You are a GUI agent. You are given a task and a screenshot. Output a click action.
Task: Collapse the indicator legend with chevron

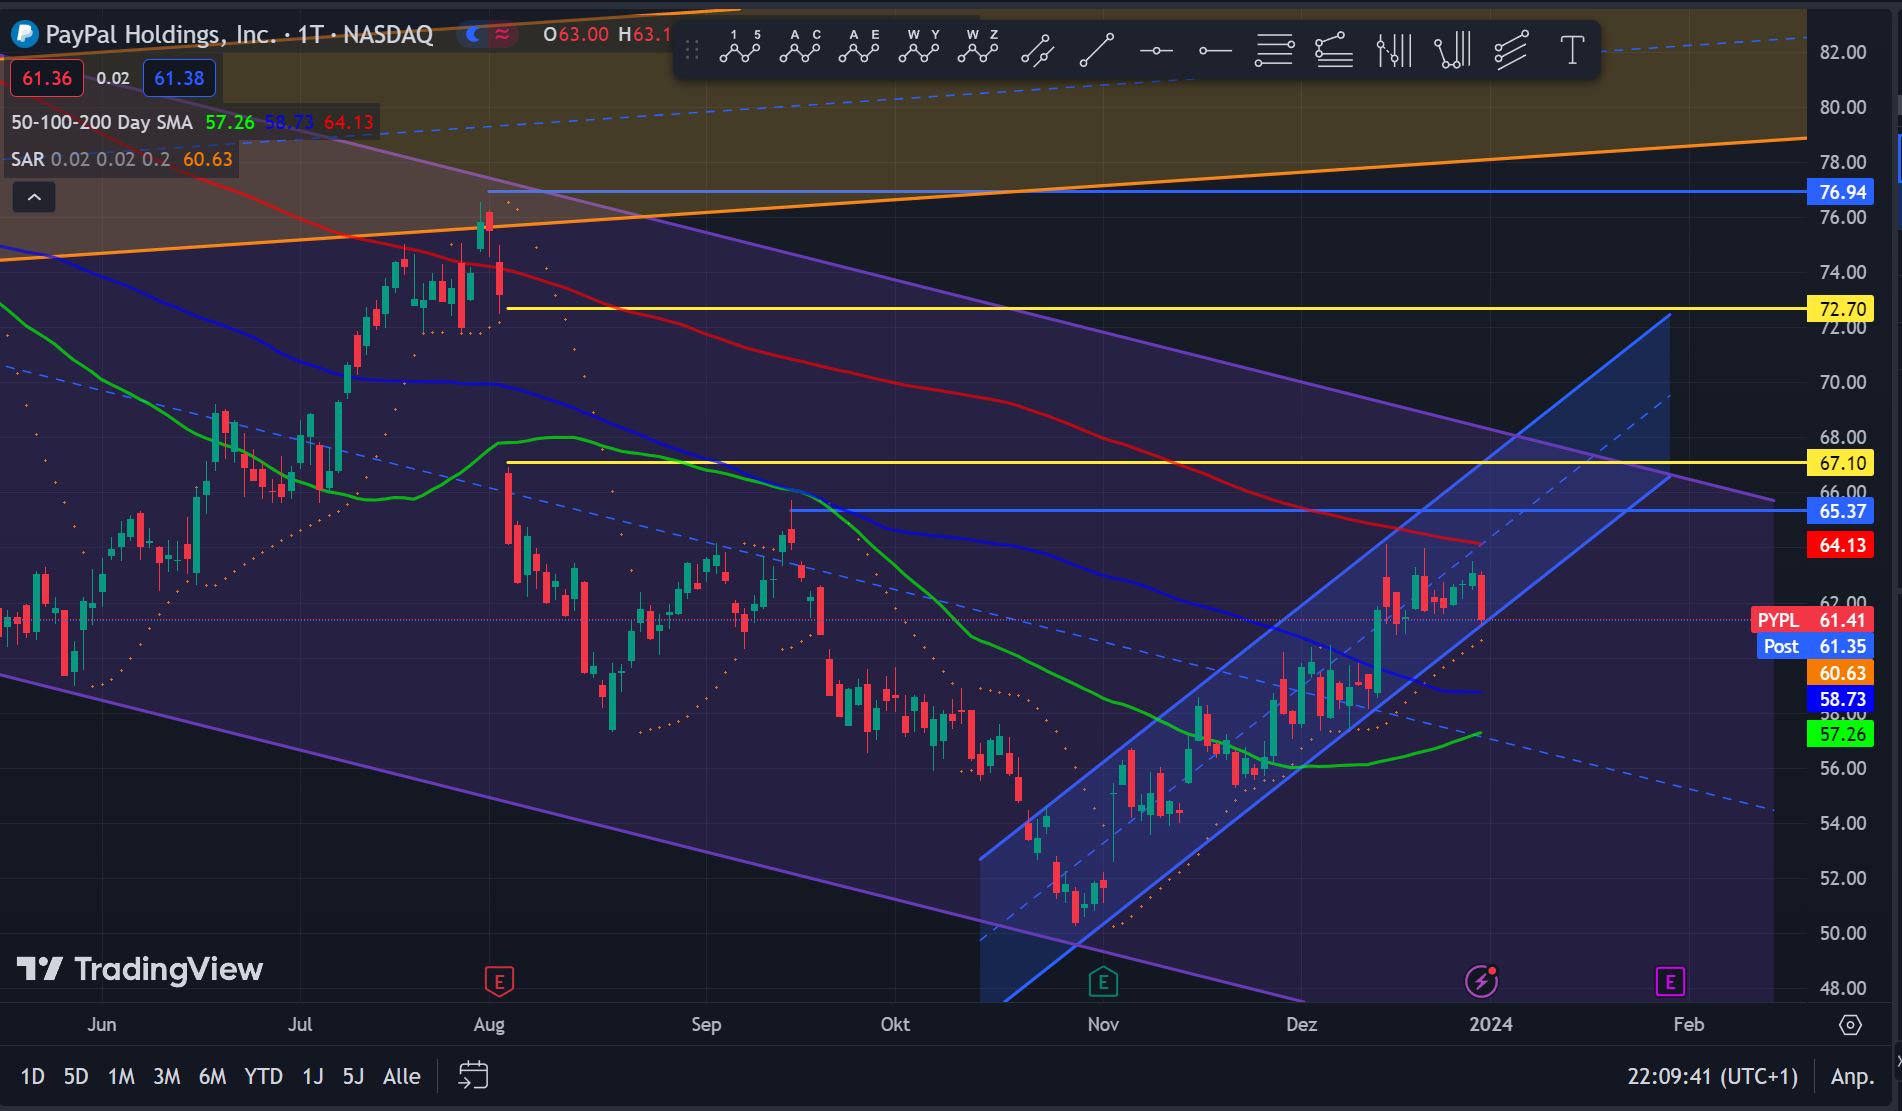[x=34, y=197]
